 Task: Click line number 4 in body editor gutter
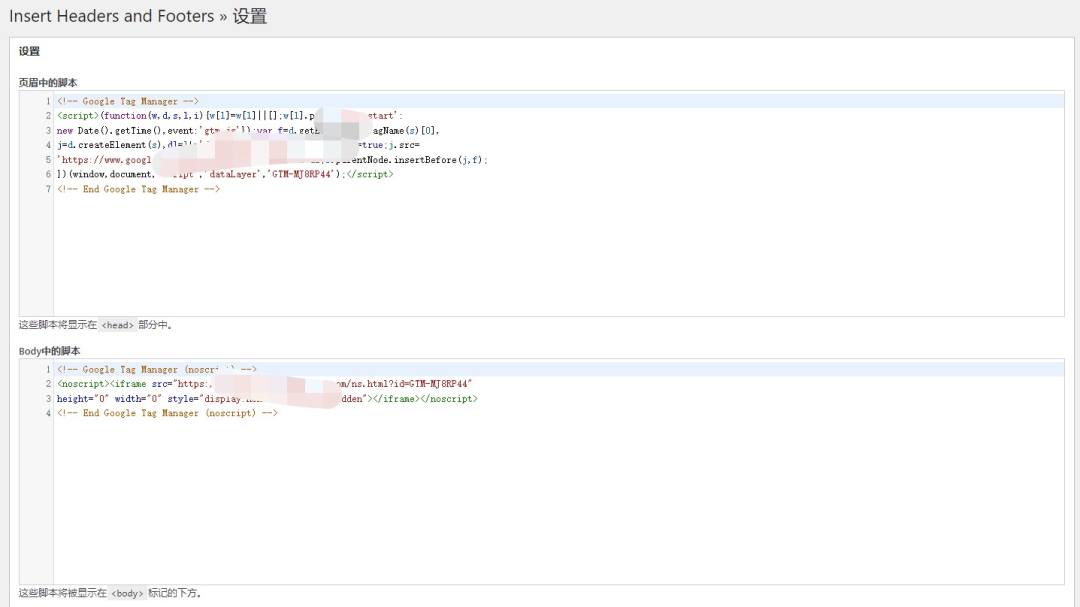point(48,413)
